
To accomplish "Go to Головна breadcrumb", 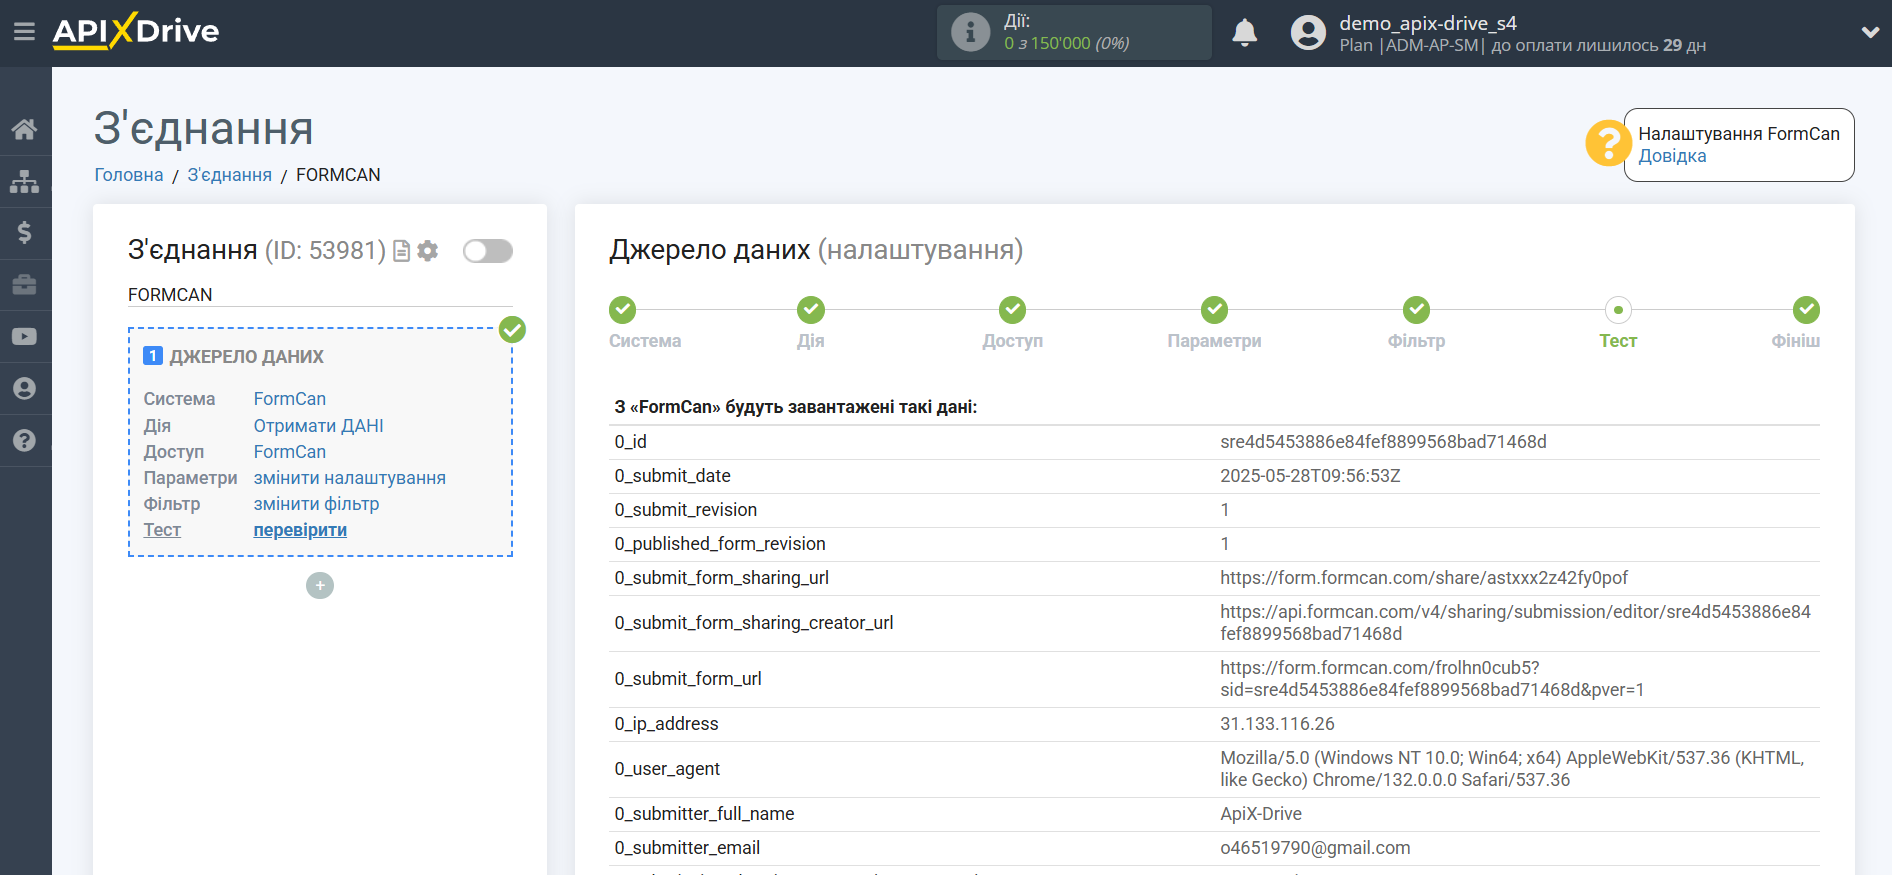I will point(129,175).
